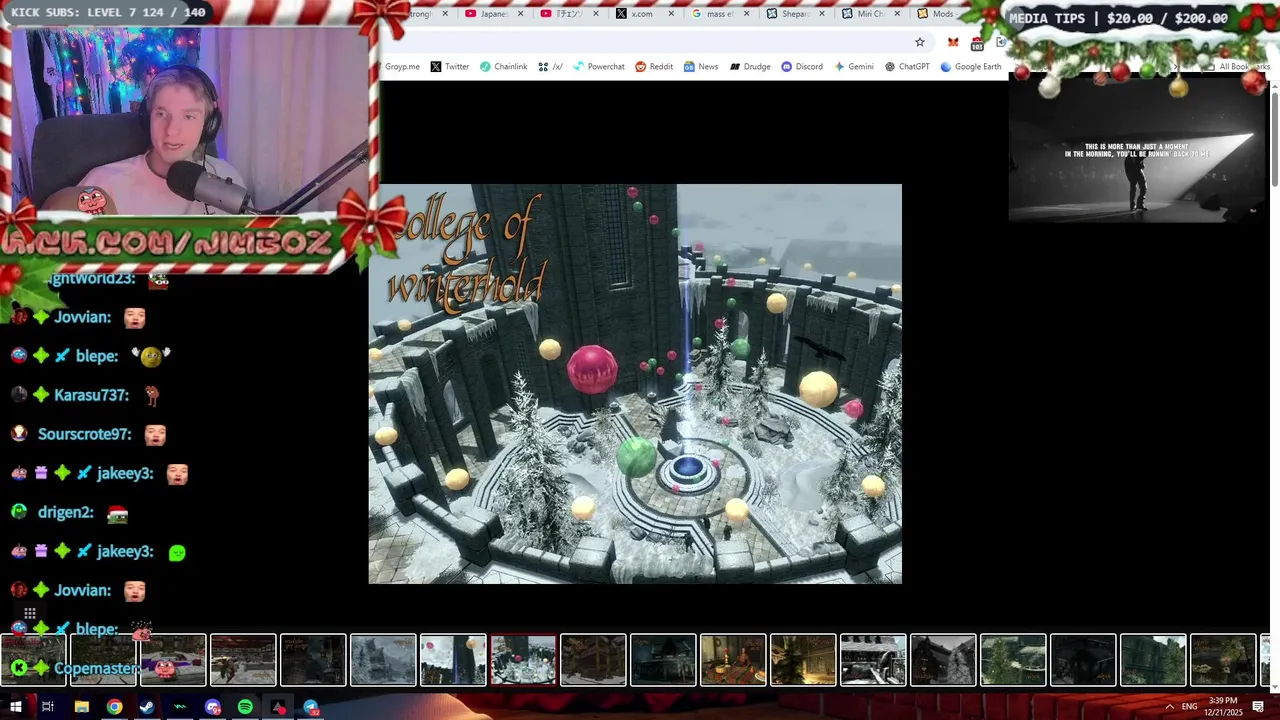Close the x.com tab
This screenshot has height=720, width=1280.
tap(670, 14)
